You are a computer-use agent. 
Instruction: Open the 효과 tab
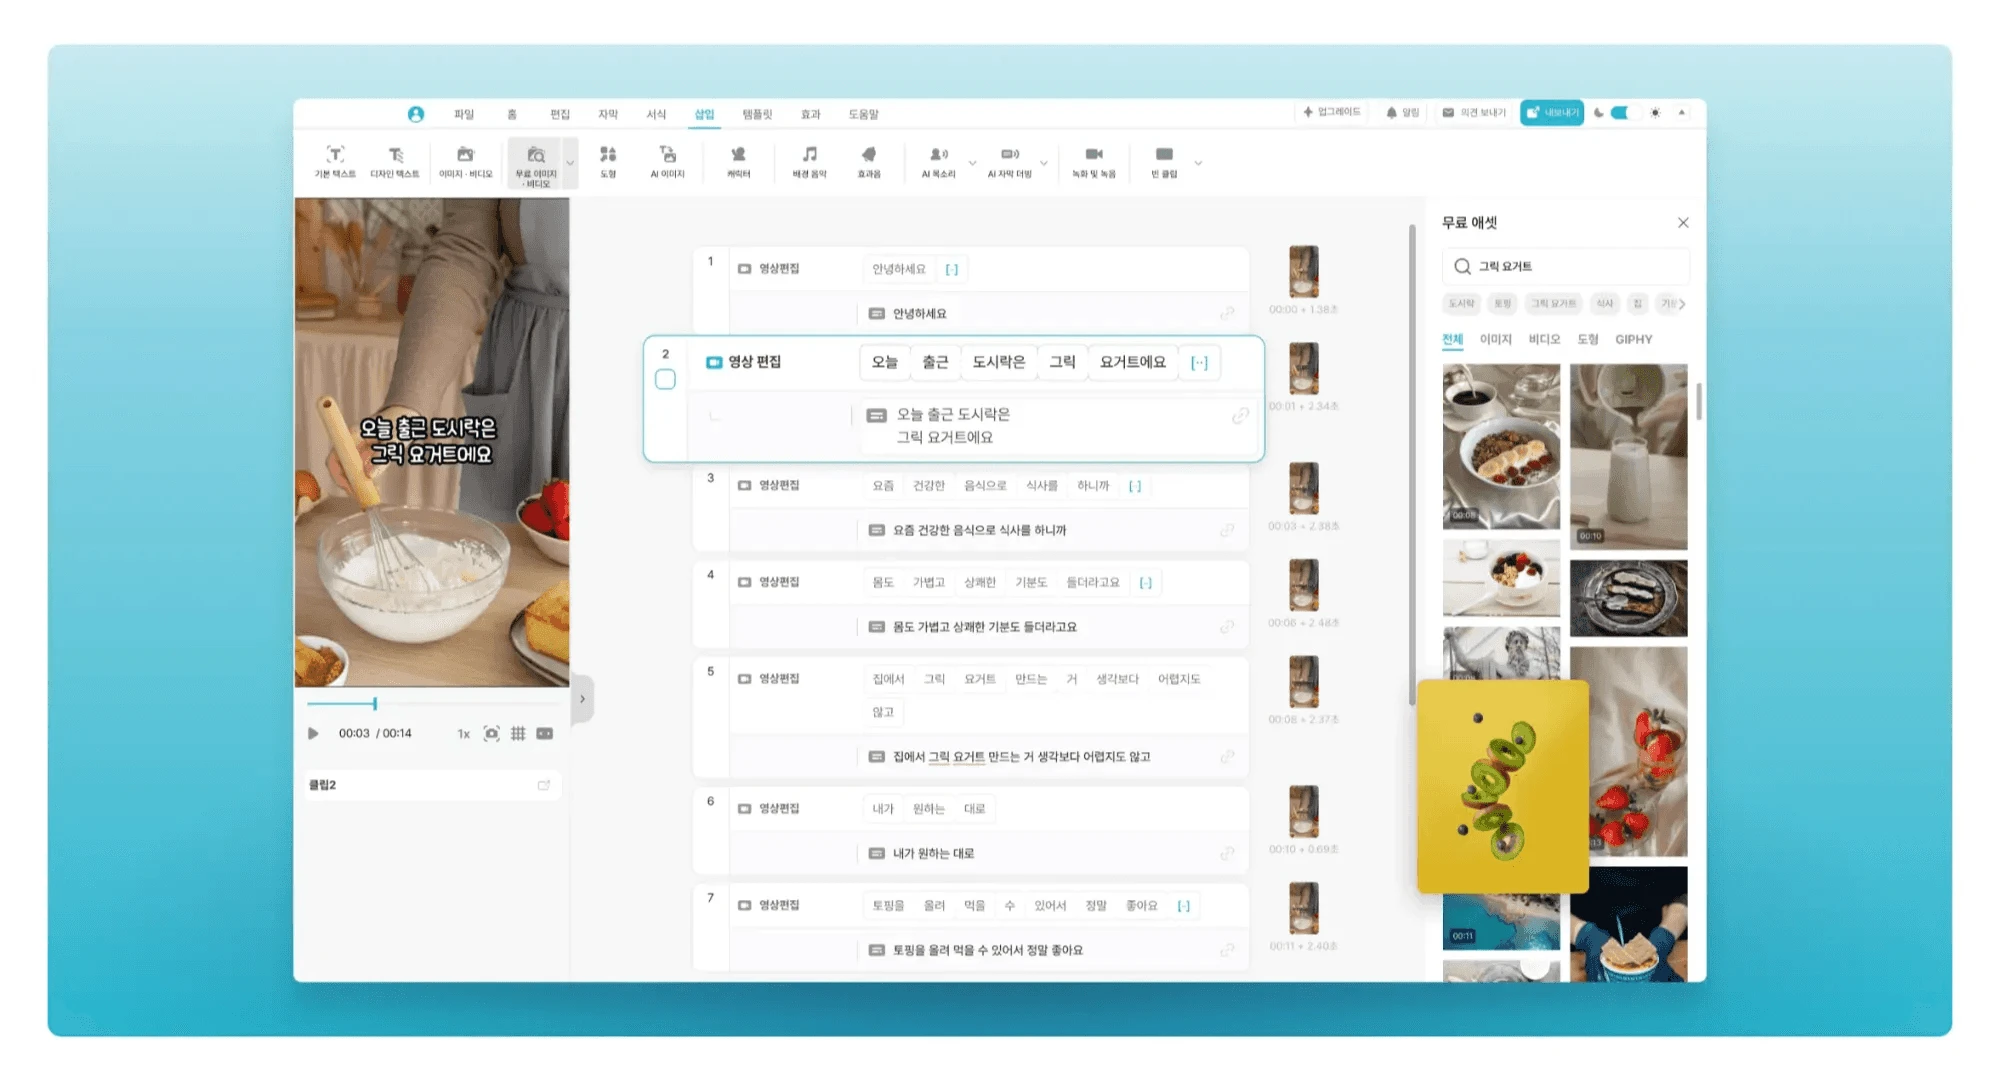pos(810,114)
